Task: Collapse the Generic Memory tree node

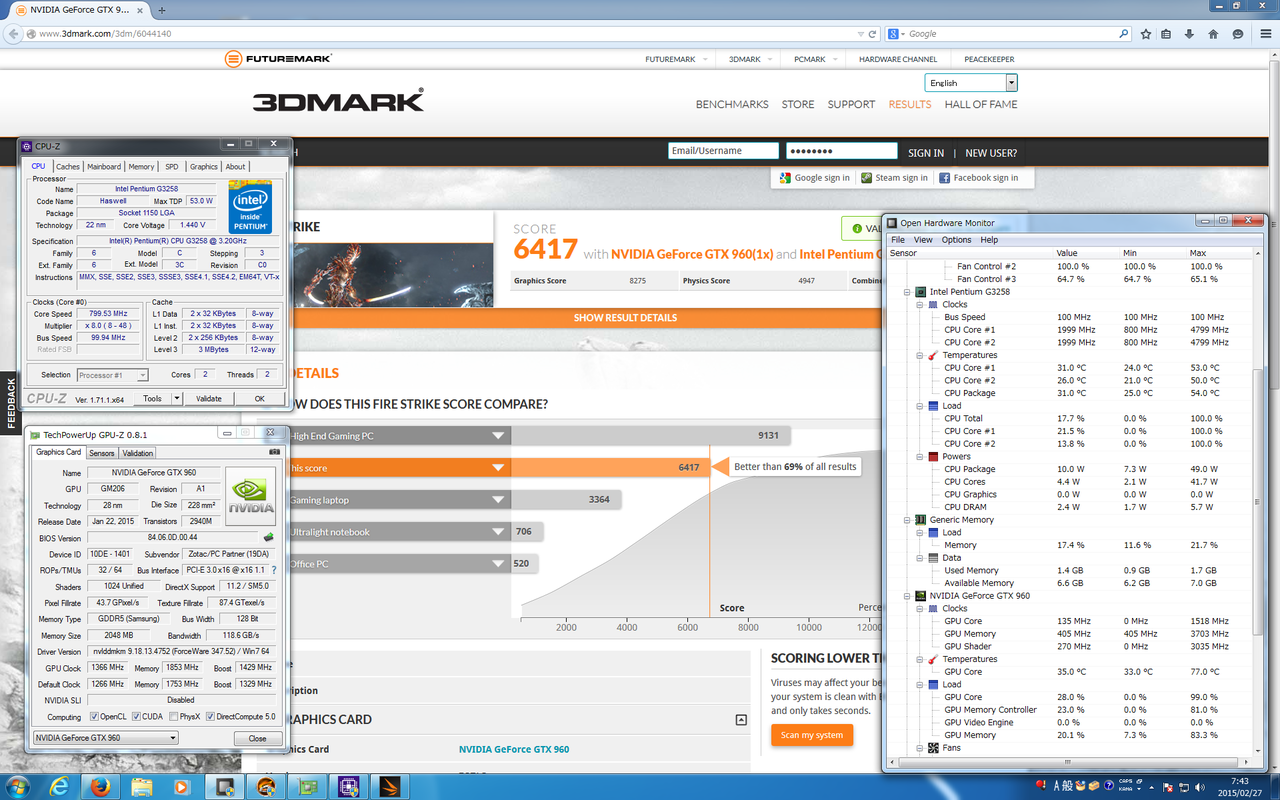Action: pyautogui.click(x=907, y=520)
